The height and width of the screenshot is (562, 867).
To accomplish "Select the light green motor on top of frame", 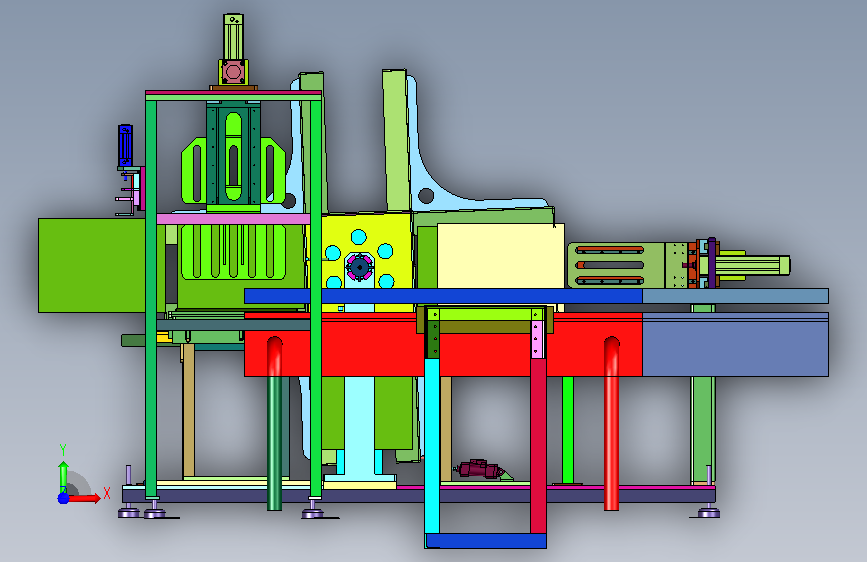I will tap(233, 37).
